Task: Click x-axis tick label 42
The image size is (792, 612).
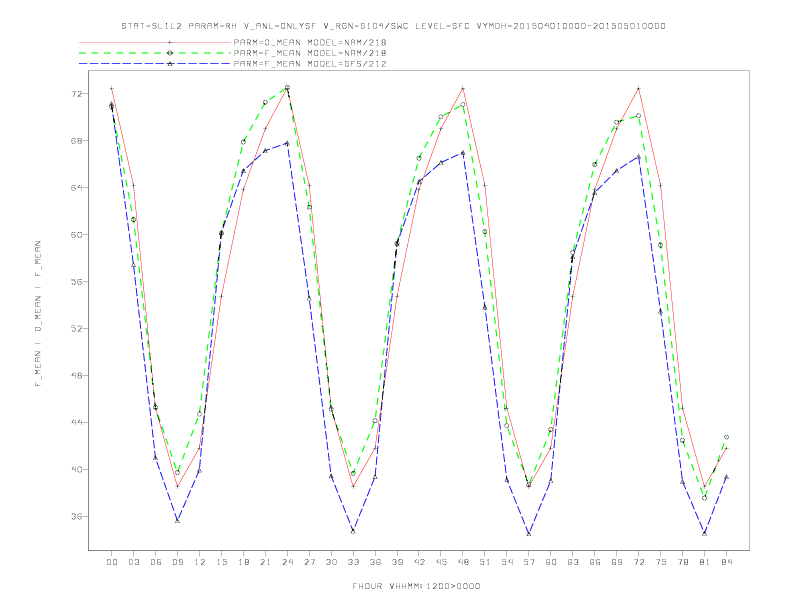Action: 419,562
